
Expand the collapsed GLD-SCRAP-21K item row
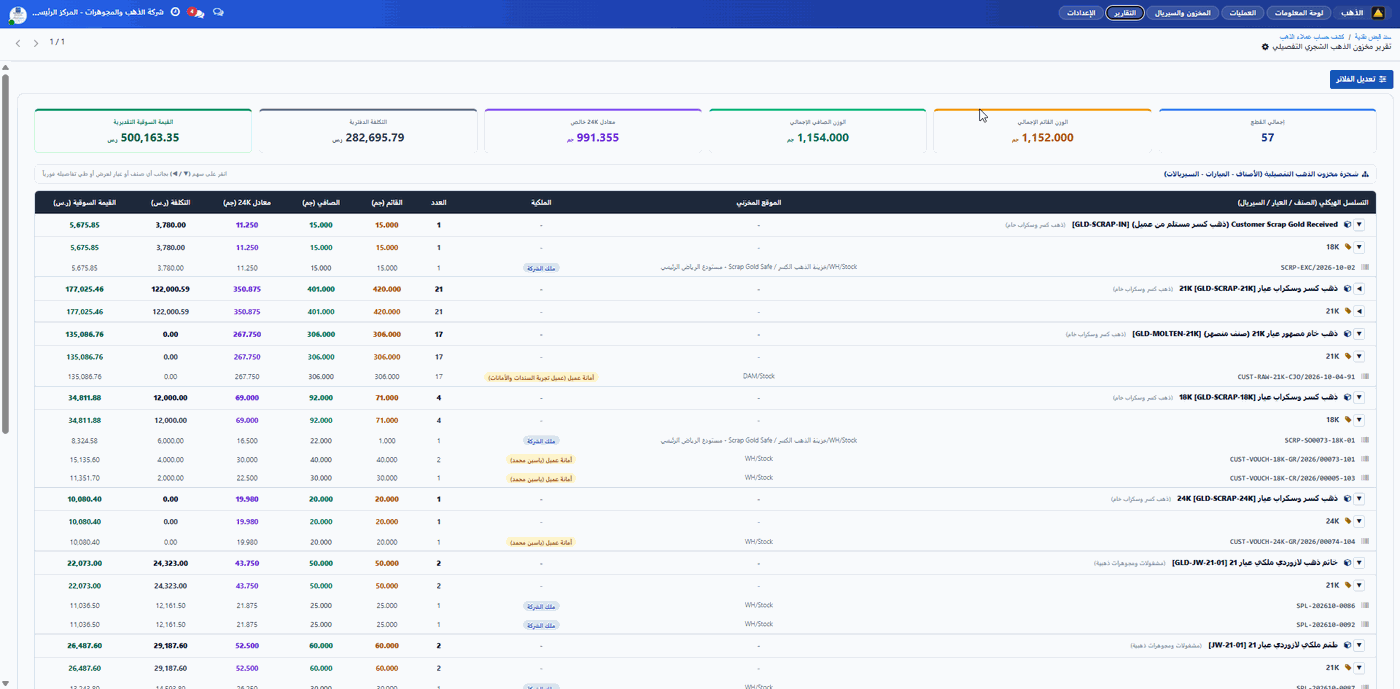[1359, 289]
